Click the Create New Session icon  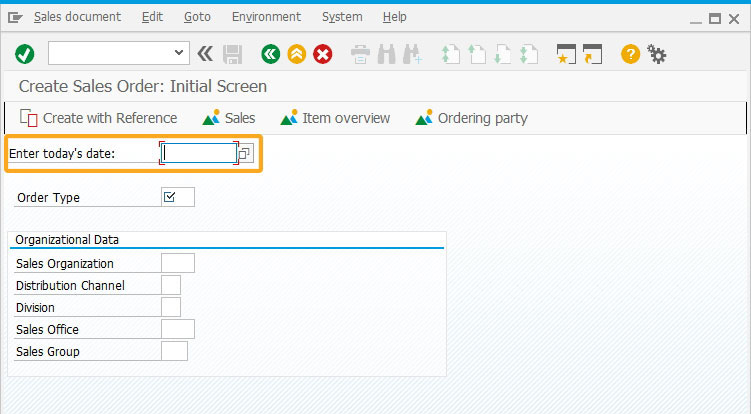click(x=566, y=54)
